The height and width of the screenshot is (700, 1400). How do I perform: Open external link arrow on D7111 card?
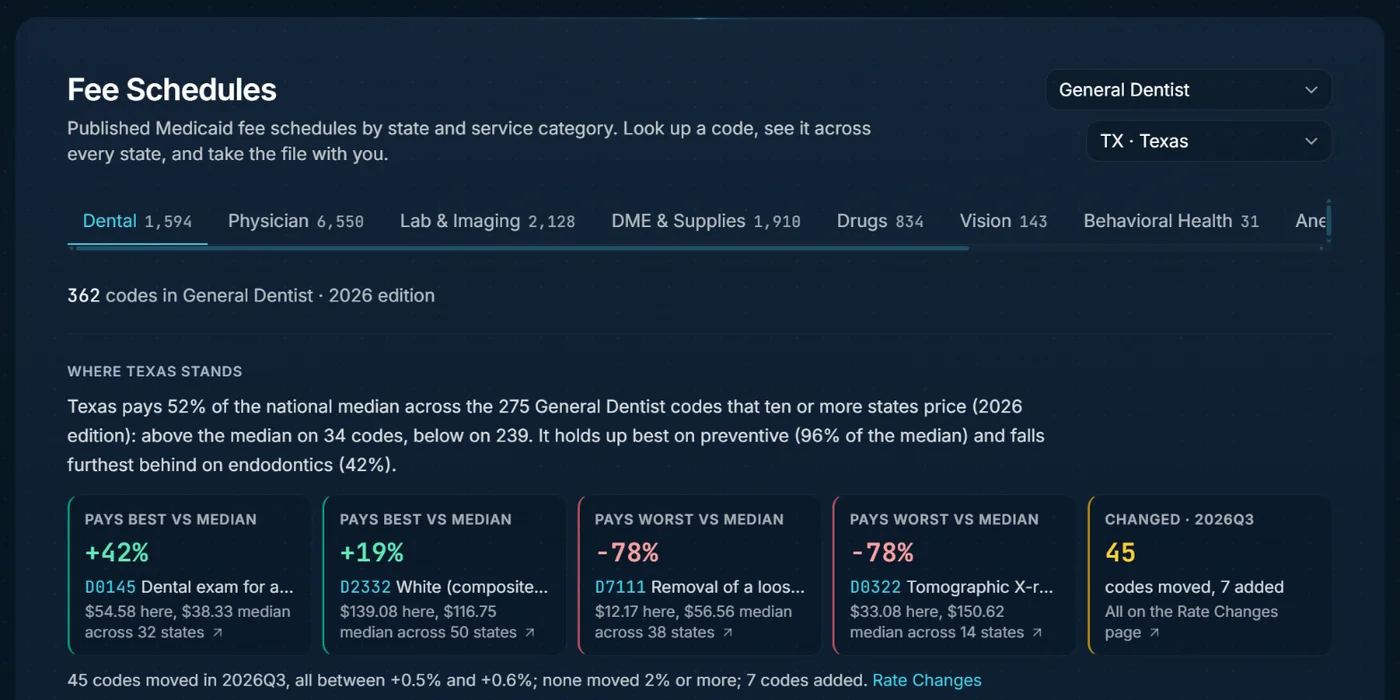[x=727, y=633]
